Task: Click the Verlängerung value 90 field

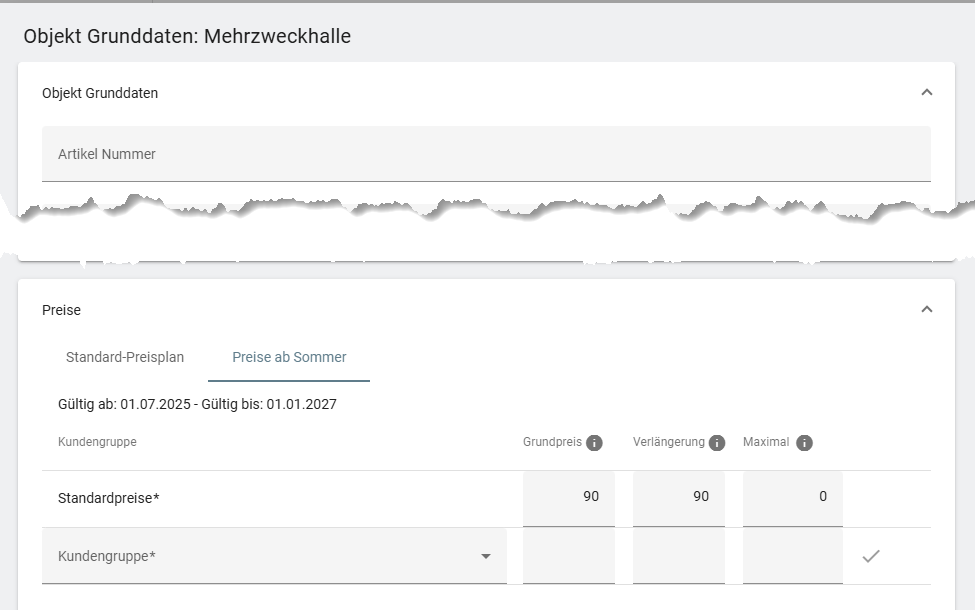Action: point(679,497)
